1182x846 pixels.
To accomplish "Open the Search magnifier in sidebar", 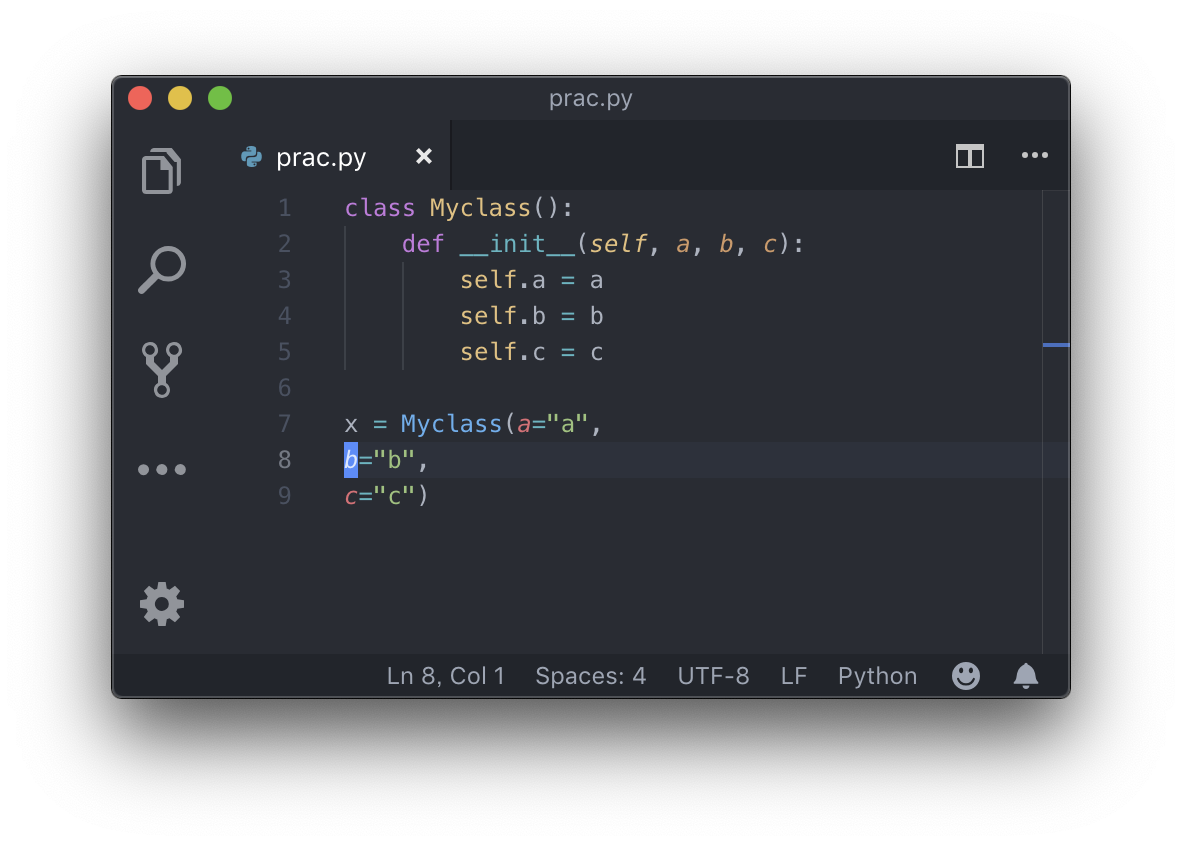I will click(x=161, y=270).
